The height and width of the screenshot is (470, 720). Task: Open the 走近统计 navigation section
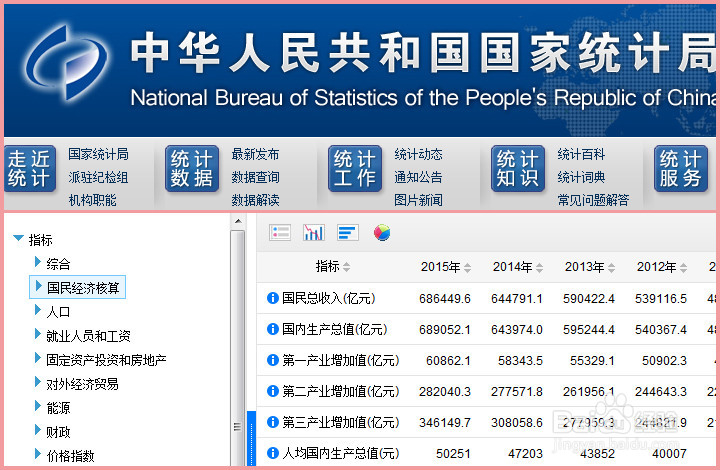tap(29, 168)
